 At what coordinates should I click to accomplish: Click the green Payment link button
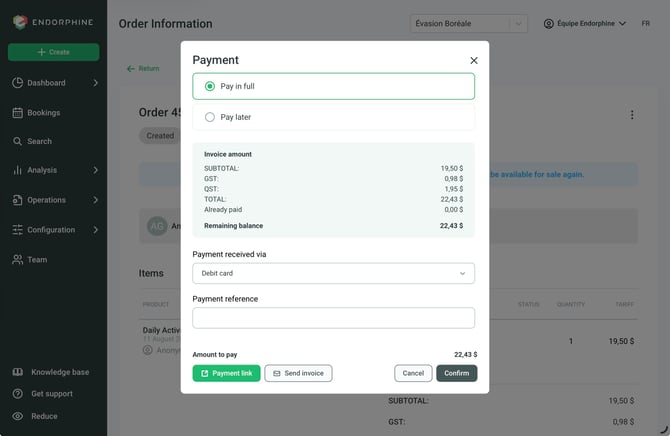point(226,373)
